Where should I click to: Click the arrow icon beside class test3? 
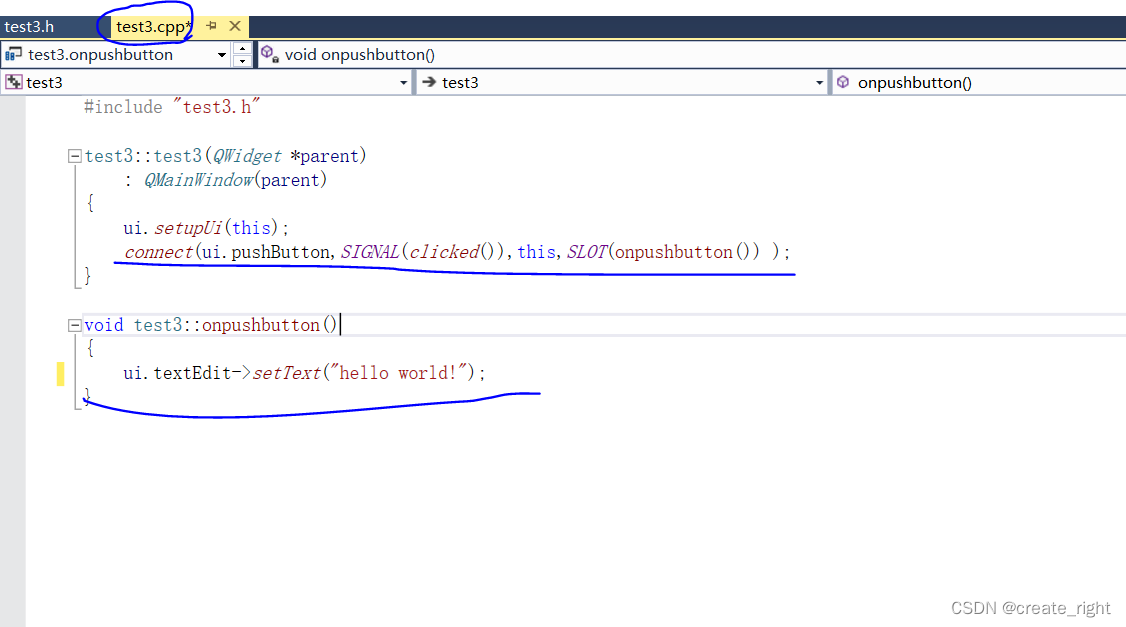coord(429,82)
